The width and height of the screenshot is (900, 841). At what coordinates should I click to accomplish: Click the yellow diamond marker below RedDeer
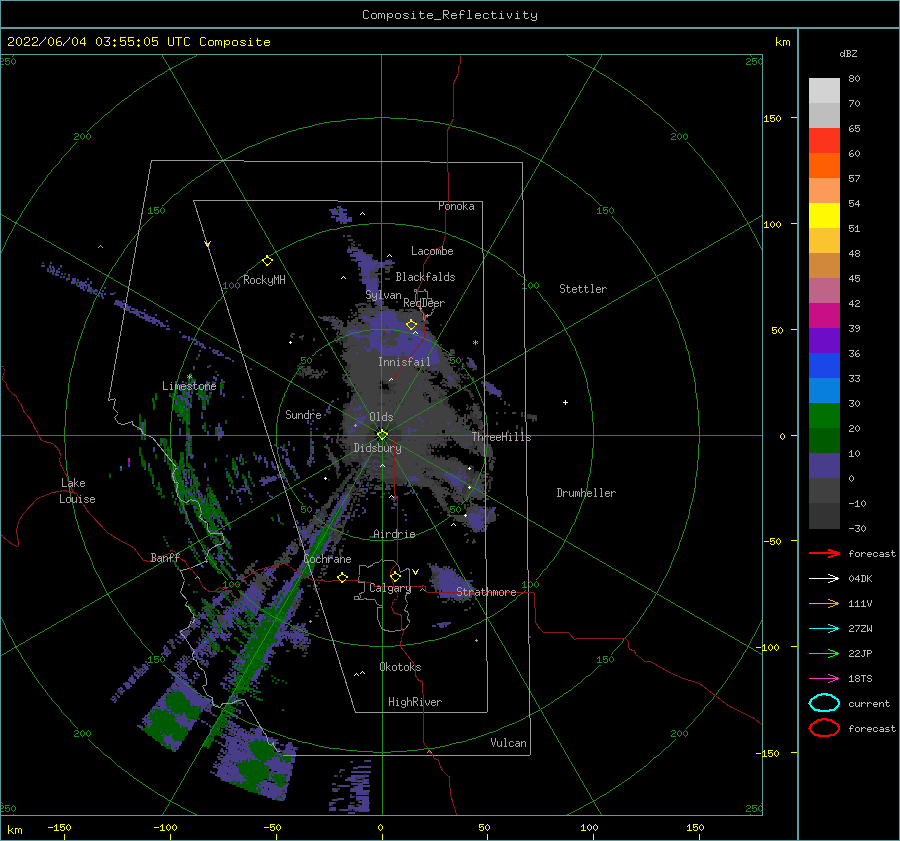point(411,325)
